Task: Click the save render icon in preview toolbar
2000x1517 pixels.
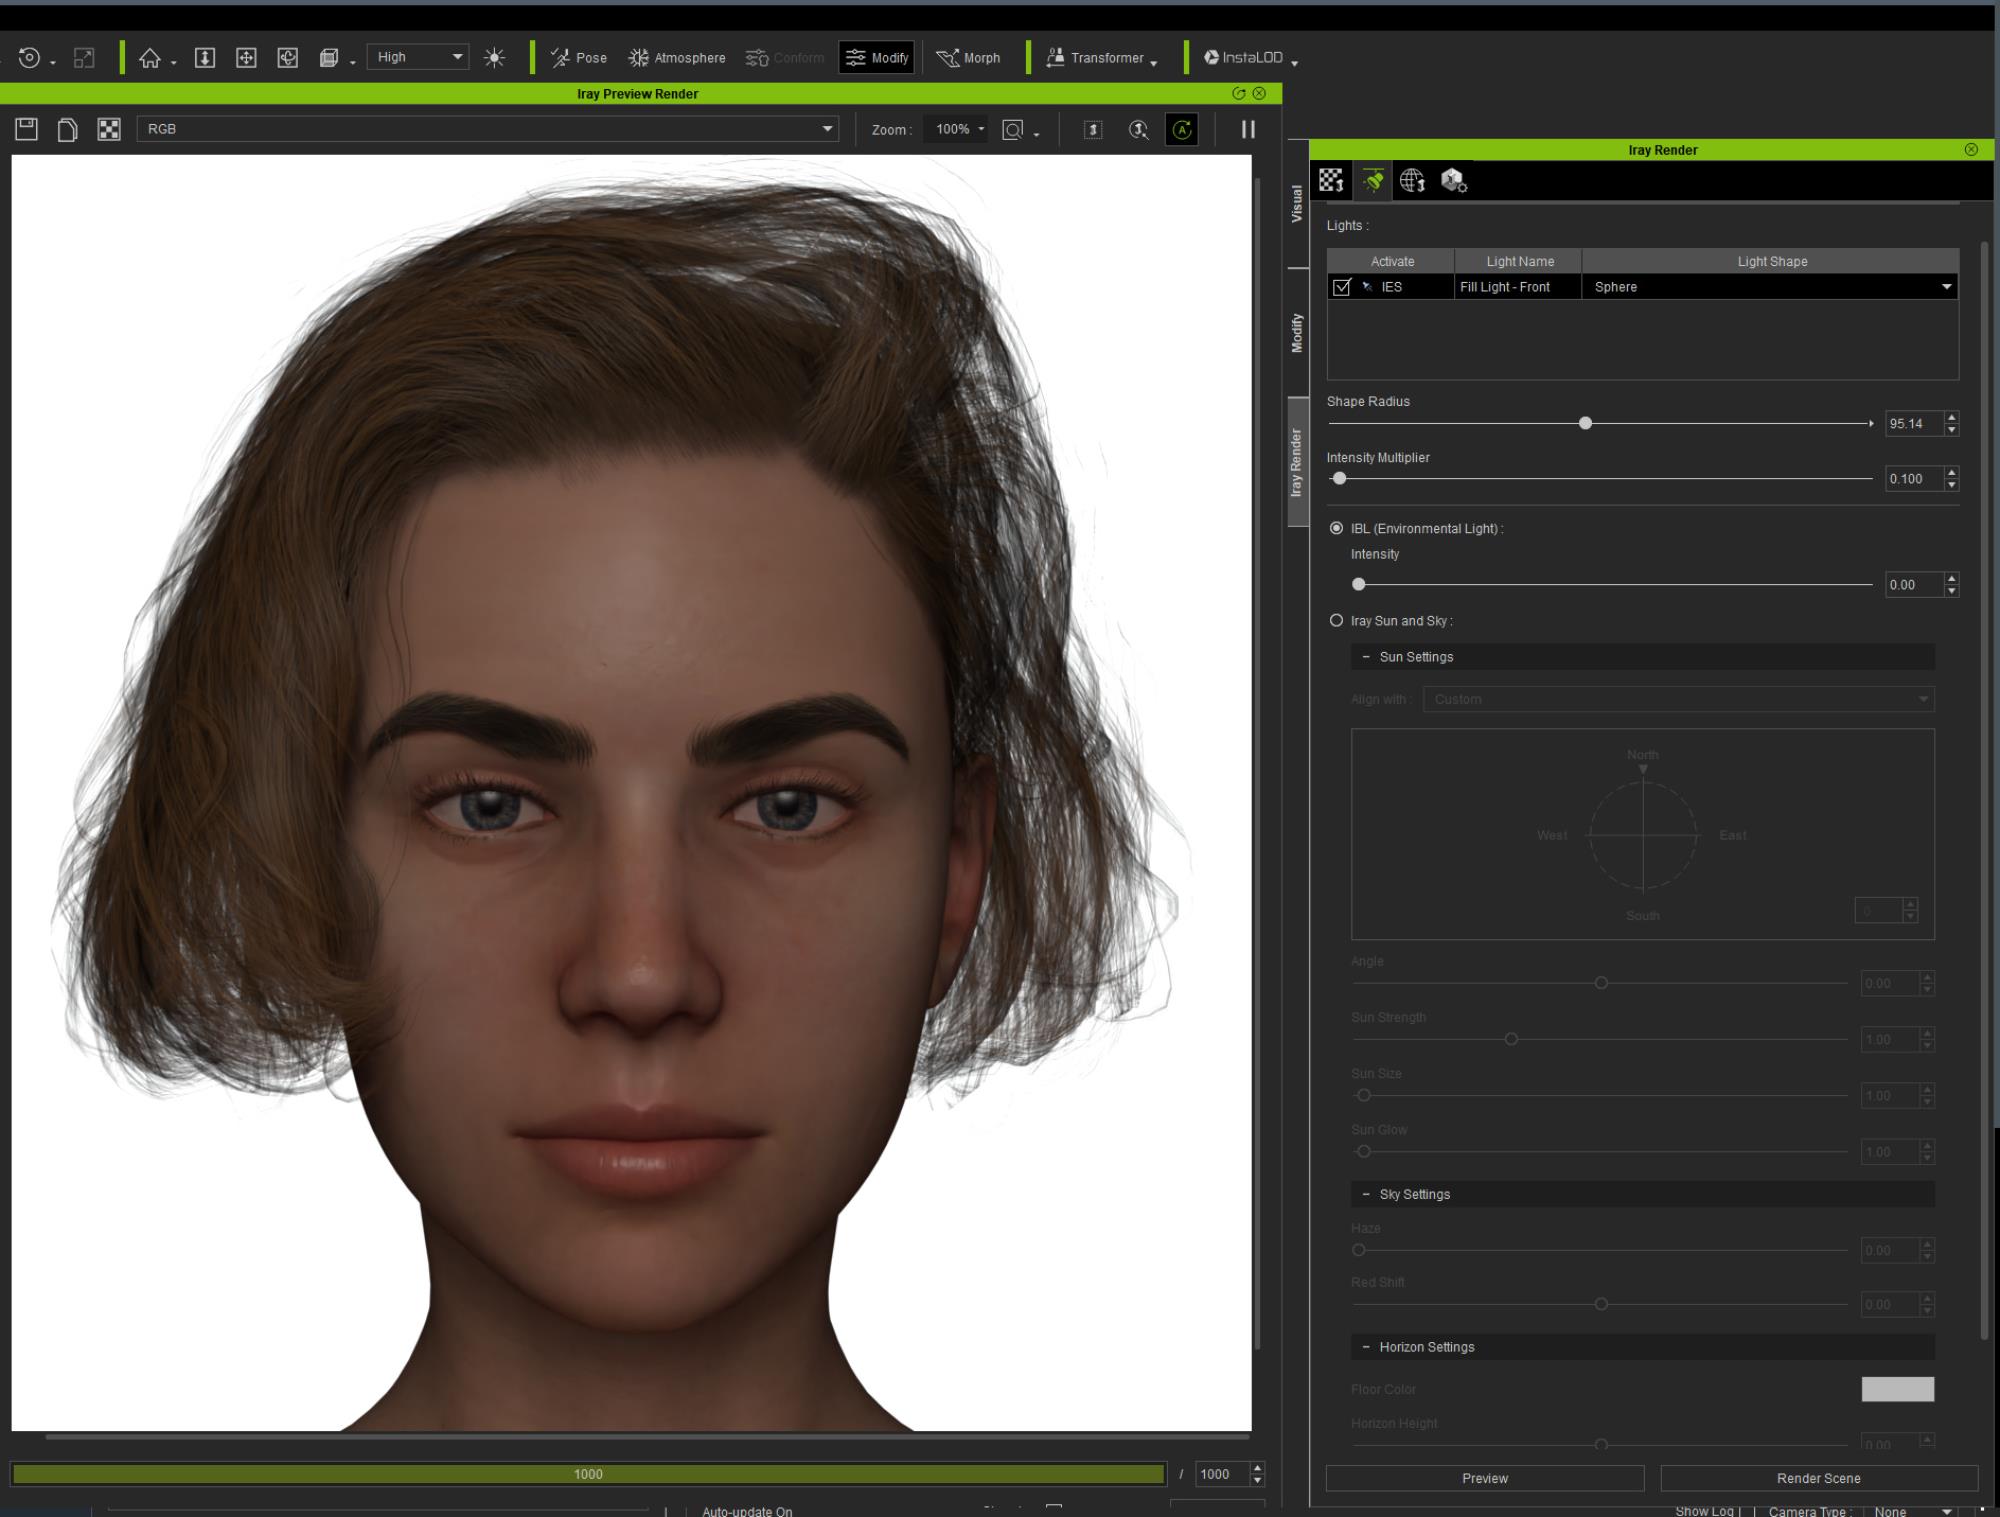Action: click(x=27, y=129)
